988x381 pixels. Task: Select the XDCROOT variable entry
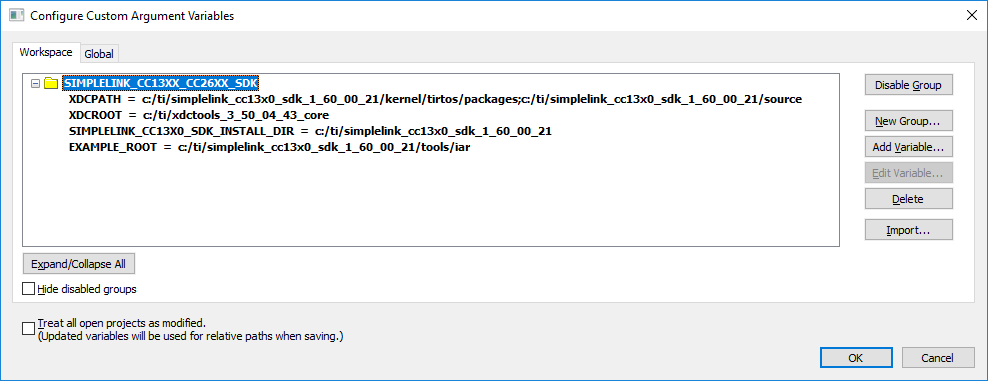point(198,116)
